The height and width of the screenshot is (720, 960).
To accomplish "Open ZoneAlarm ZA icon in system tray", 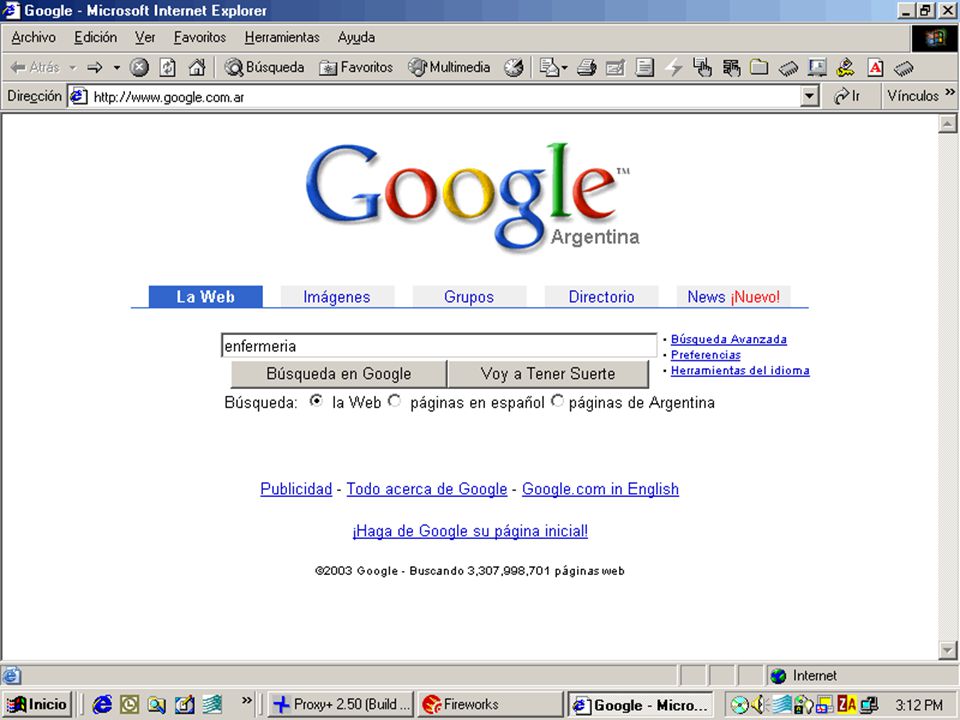I will point(847,705).
